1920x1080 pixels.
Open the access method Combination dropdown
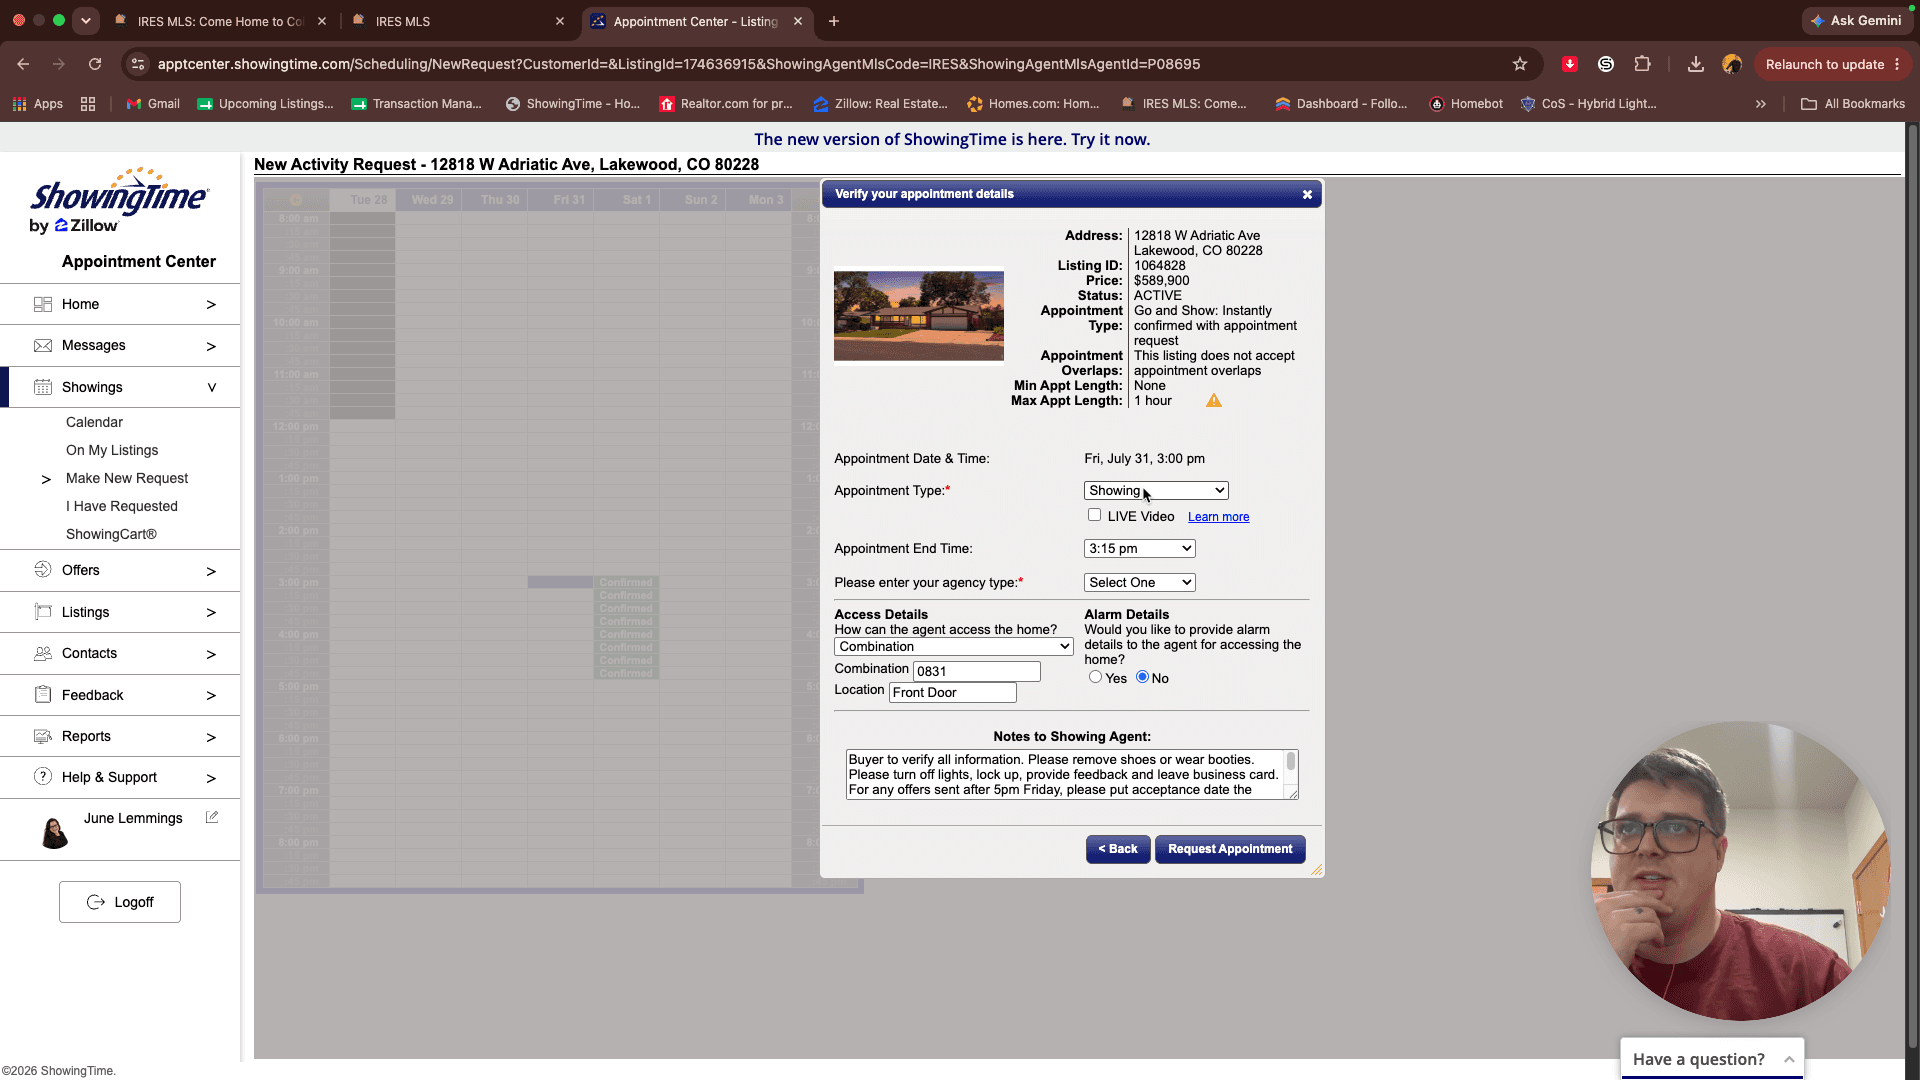[x=953, y=646]
